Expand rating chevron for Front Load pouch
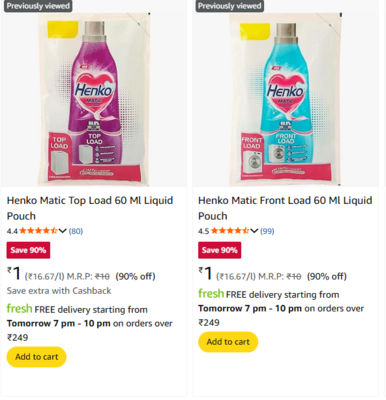Screen dimensions: 386x400 coord(254,231)
